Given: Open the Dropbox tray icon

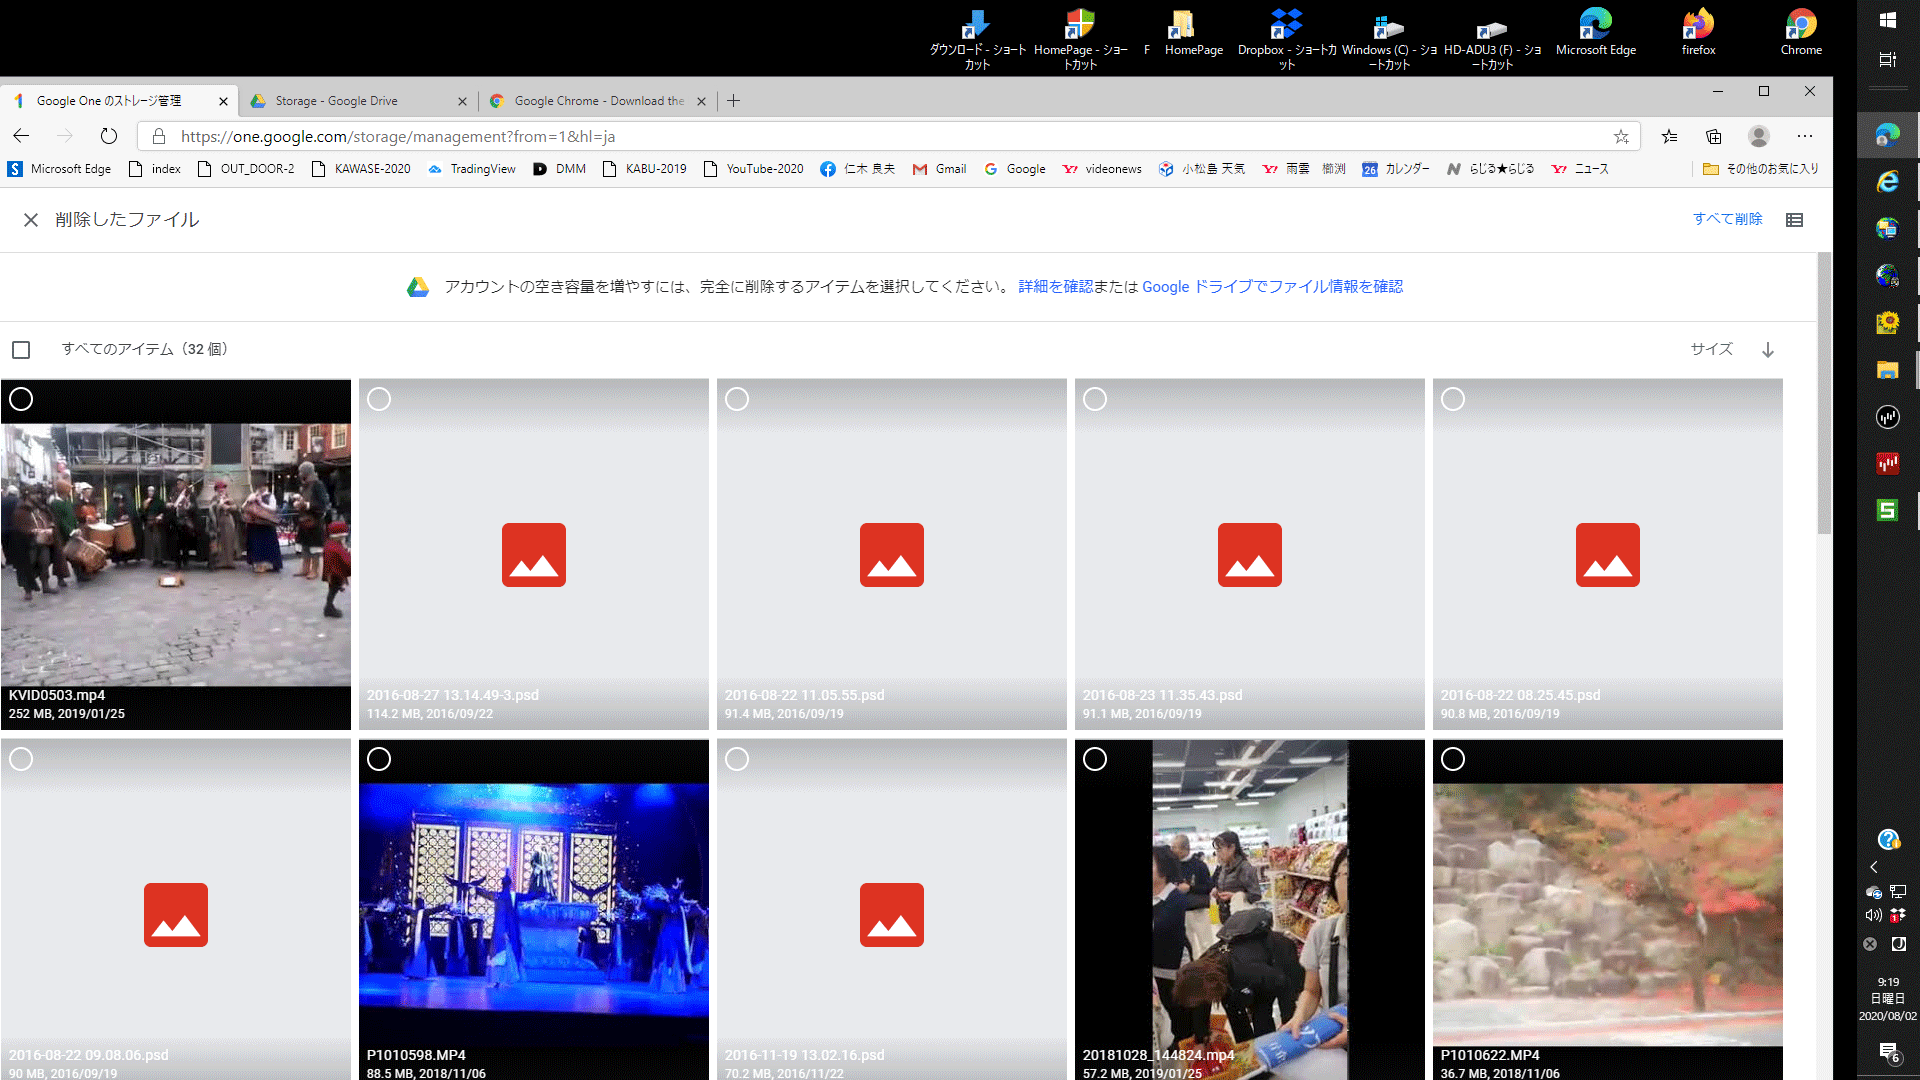Looking at the screenshot, I should [1897, 915].
